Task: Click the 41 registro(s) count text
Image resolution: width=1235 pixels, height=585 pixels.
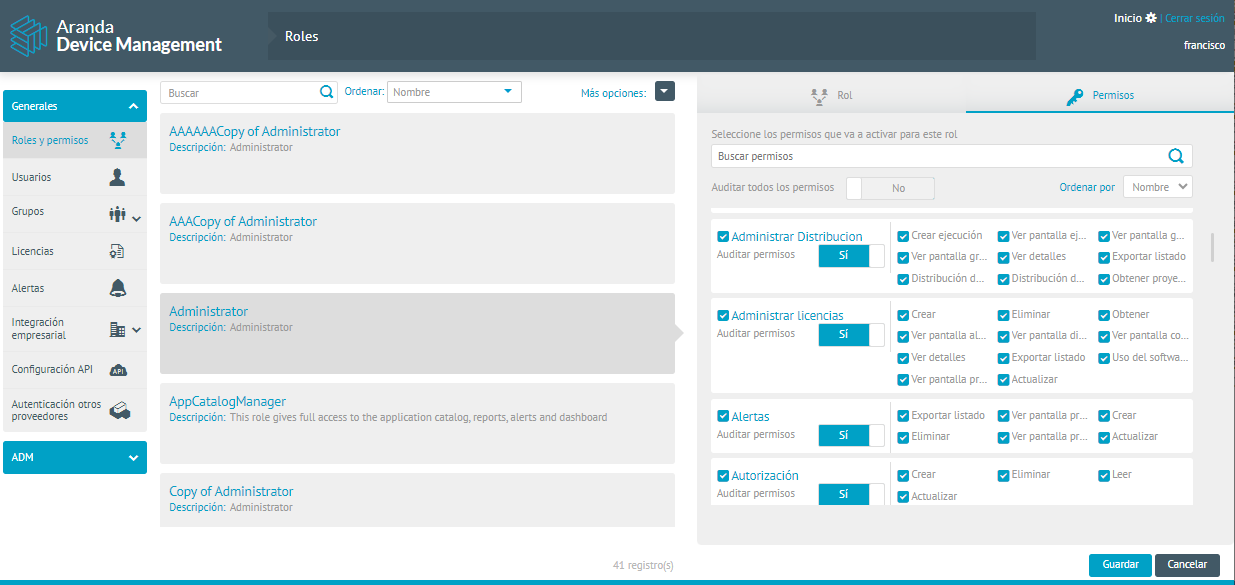Action: (x=643, y=566)
